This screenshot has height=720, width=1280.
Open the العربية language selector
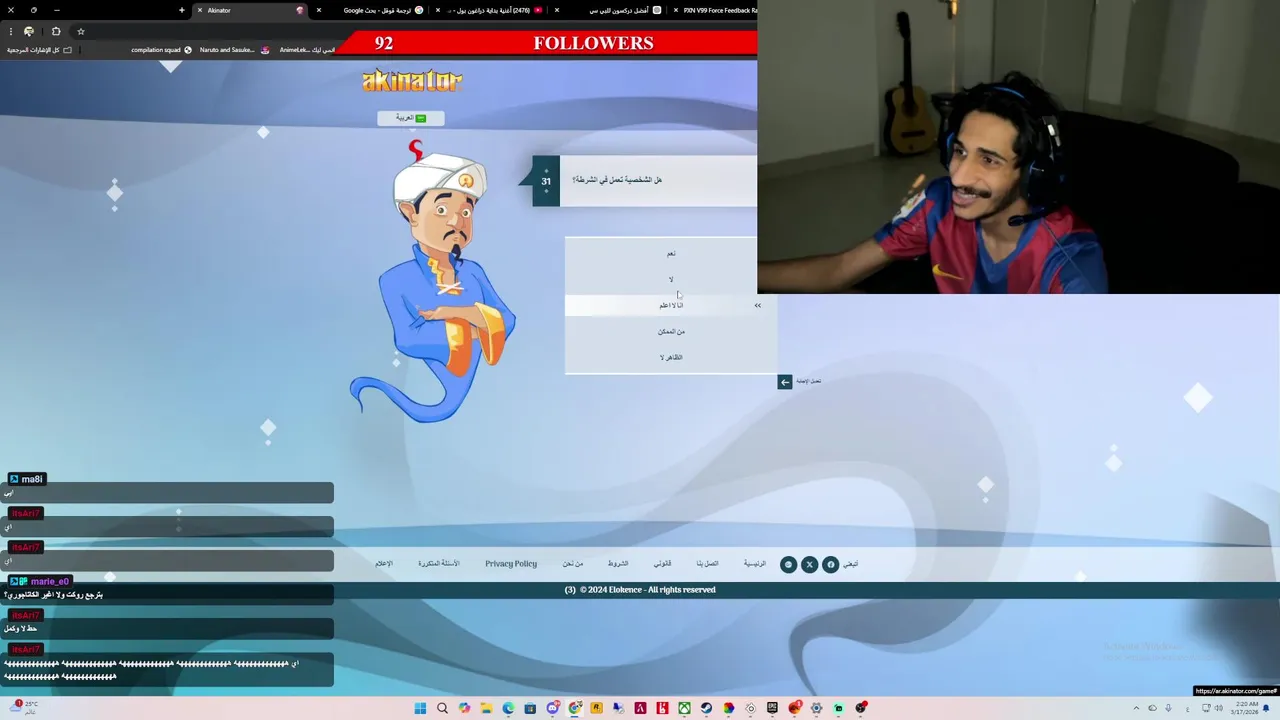pyautogui.click(x=410, y=118)
